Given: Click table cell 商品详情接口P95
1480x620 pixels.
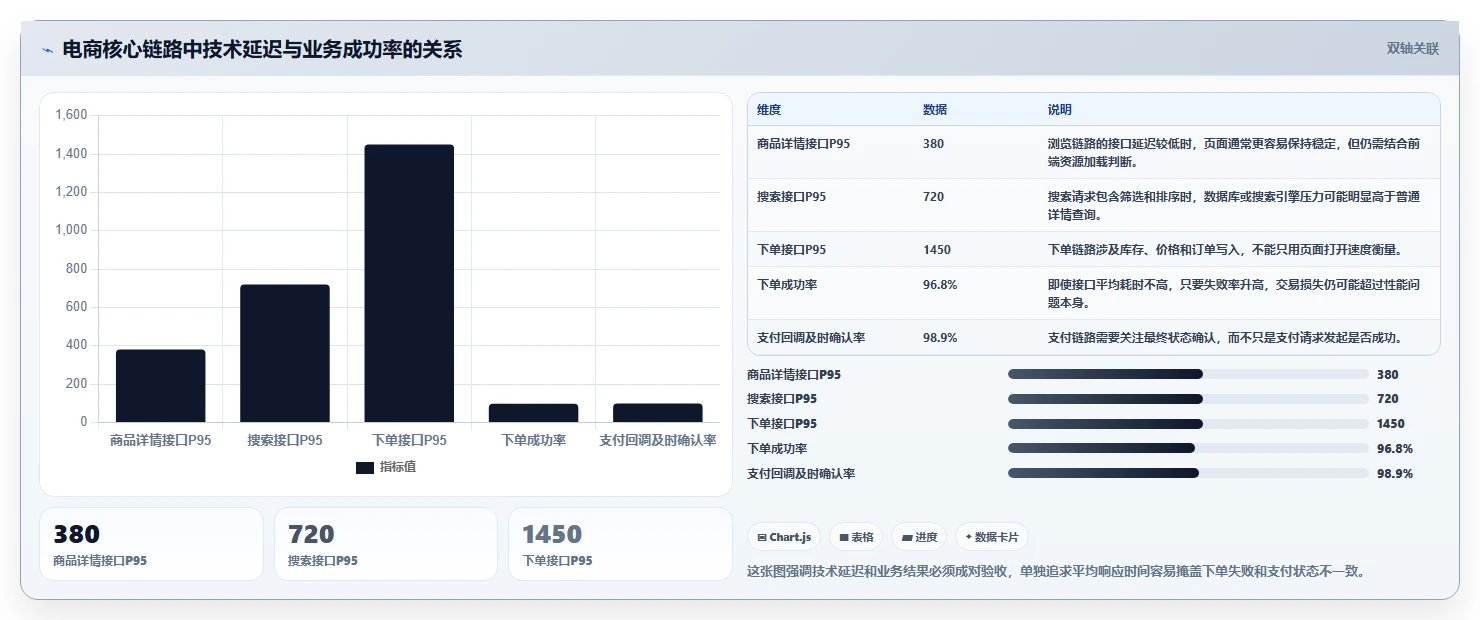Looking at the screenshot, I should [803, 144].
